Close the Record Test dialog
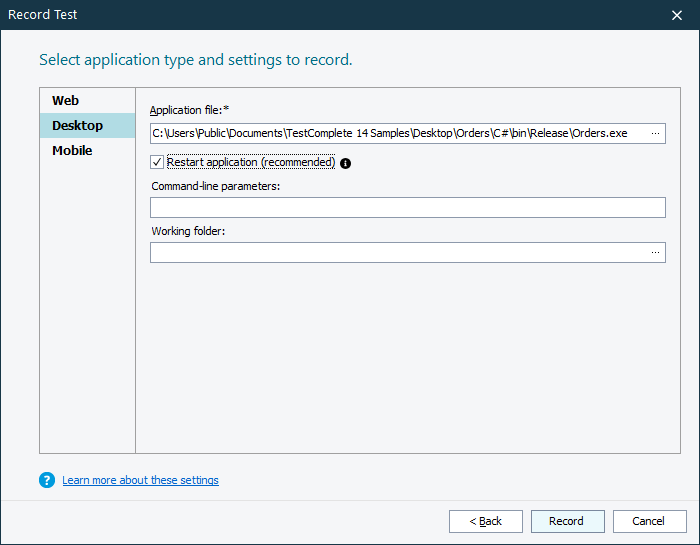This screenshot has width=700, height=545. (677, 15)
